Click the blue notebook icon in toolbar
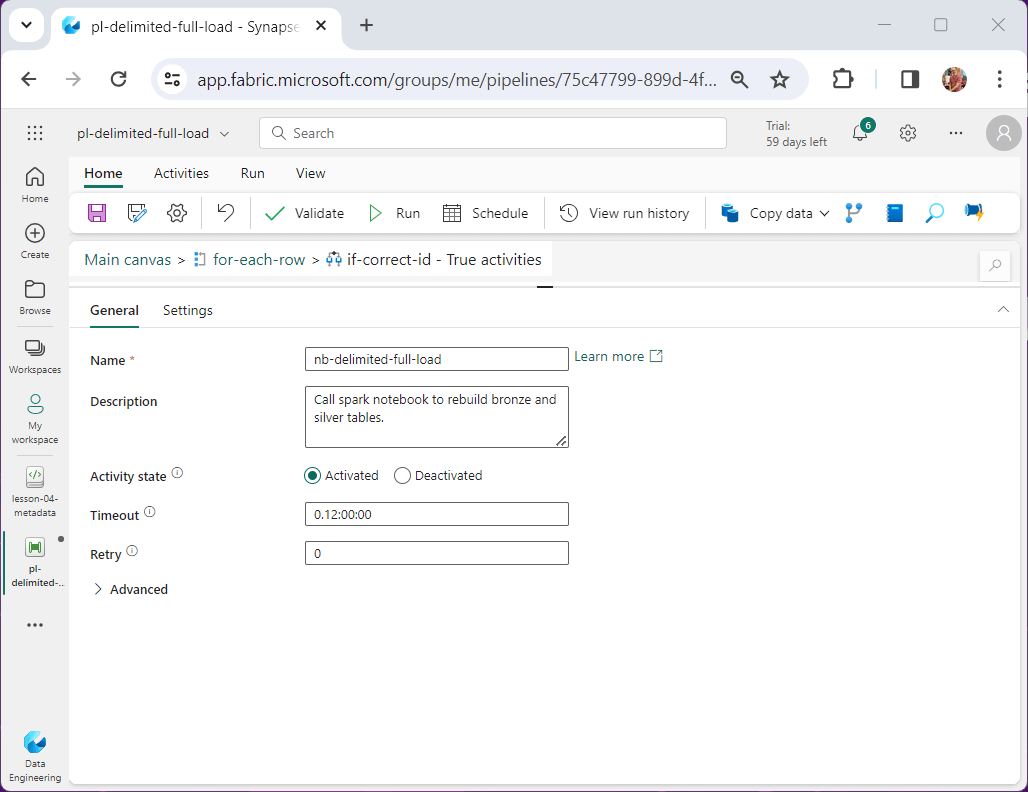The image size is (1028, 792). pyautogui.click(x=894, y=212)
